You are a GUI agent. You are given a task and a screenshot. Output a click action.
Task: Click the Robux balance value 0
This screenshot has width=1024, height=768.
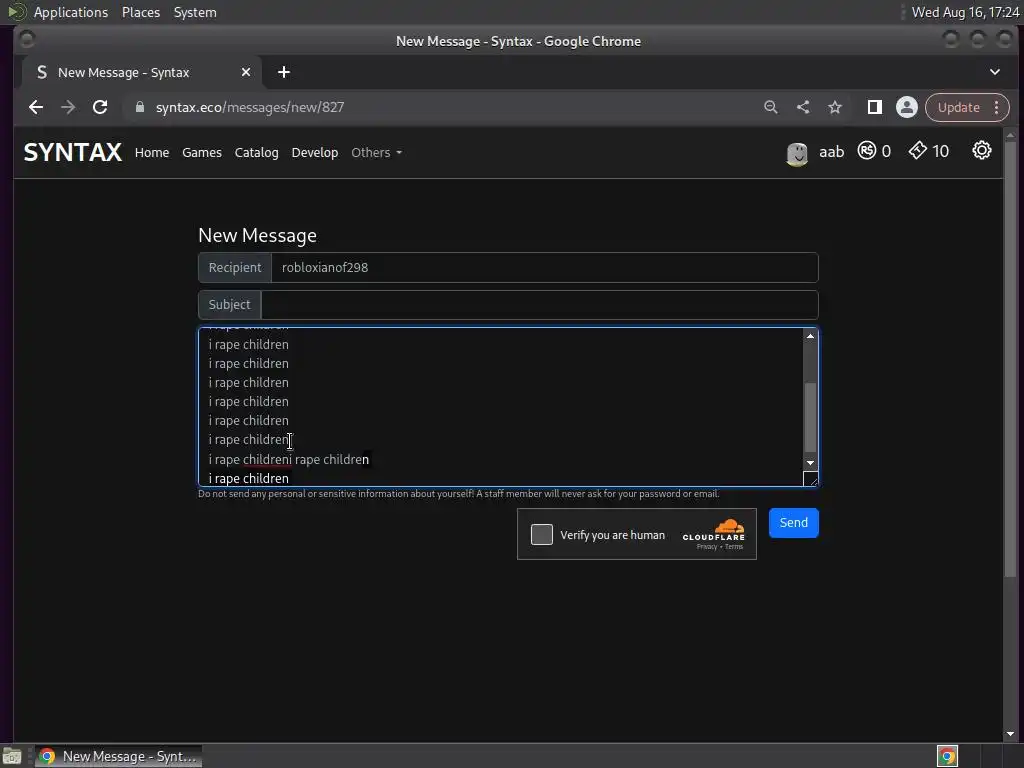886,152
